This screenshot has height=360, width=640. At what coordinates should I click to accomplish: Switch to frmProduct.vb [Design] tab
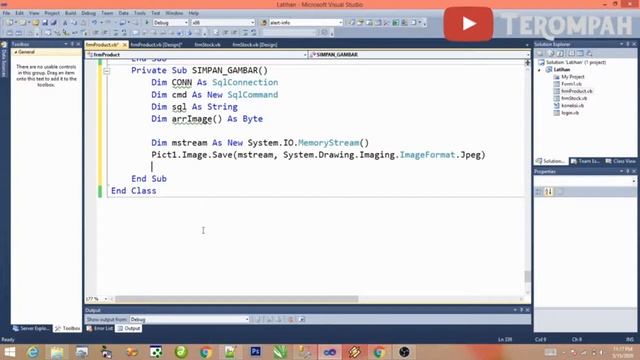point(156,44)
